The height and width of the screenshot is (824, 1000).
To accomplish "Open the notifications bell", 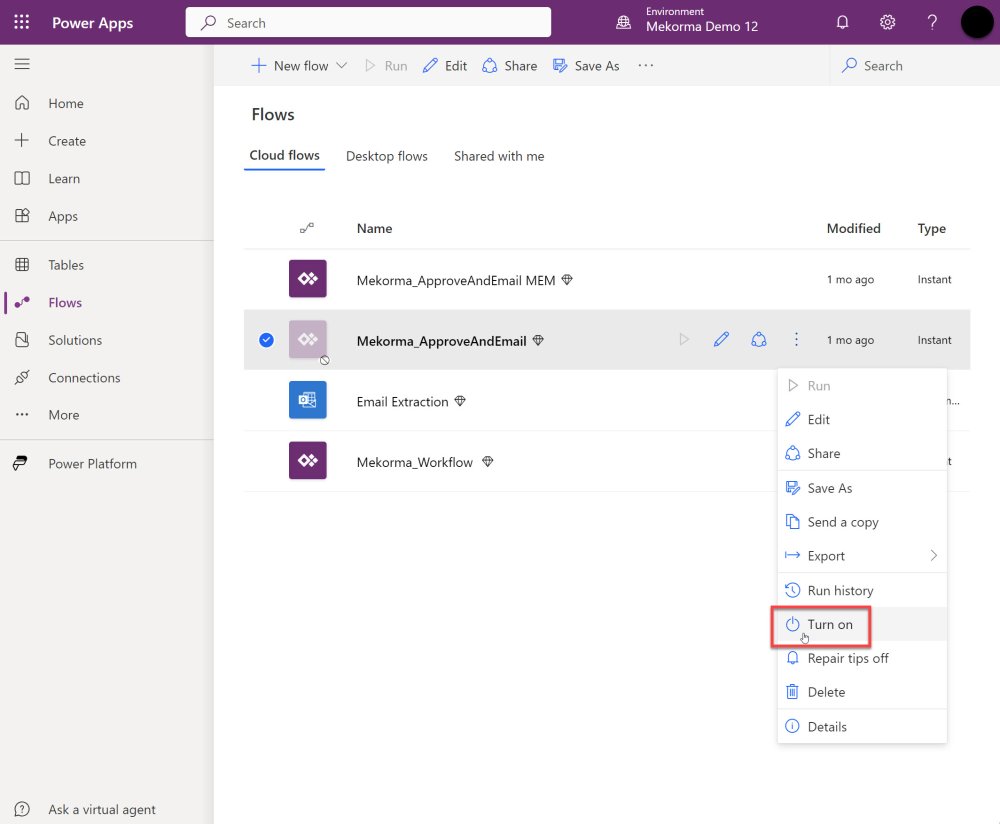I will click(842, 22).
